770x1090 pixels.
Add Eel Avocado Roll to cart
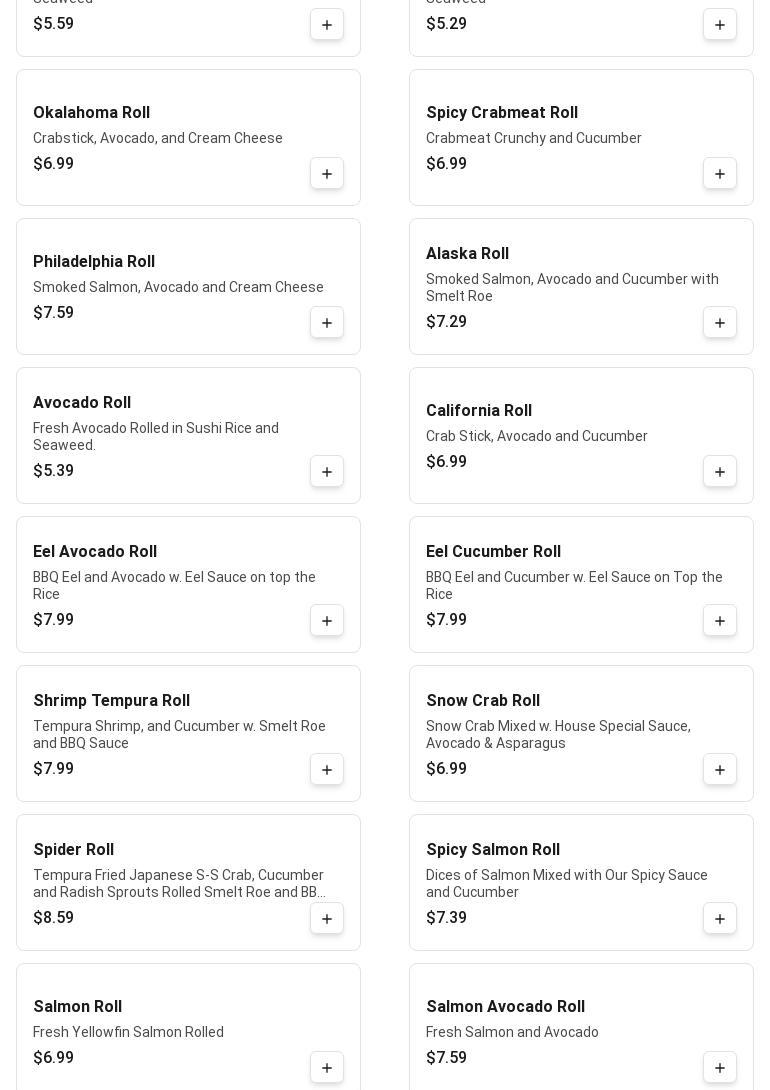tap(327, 621)
